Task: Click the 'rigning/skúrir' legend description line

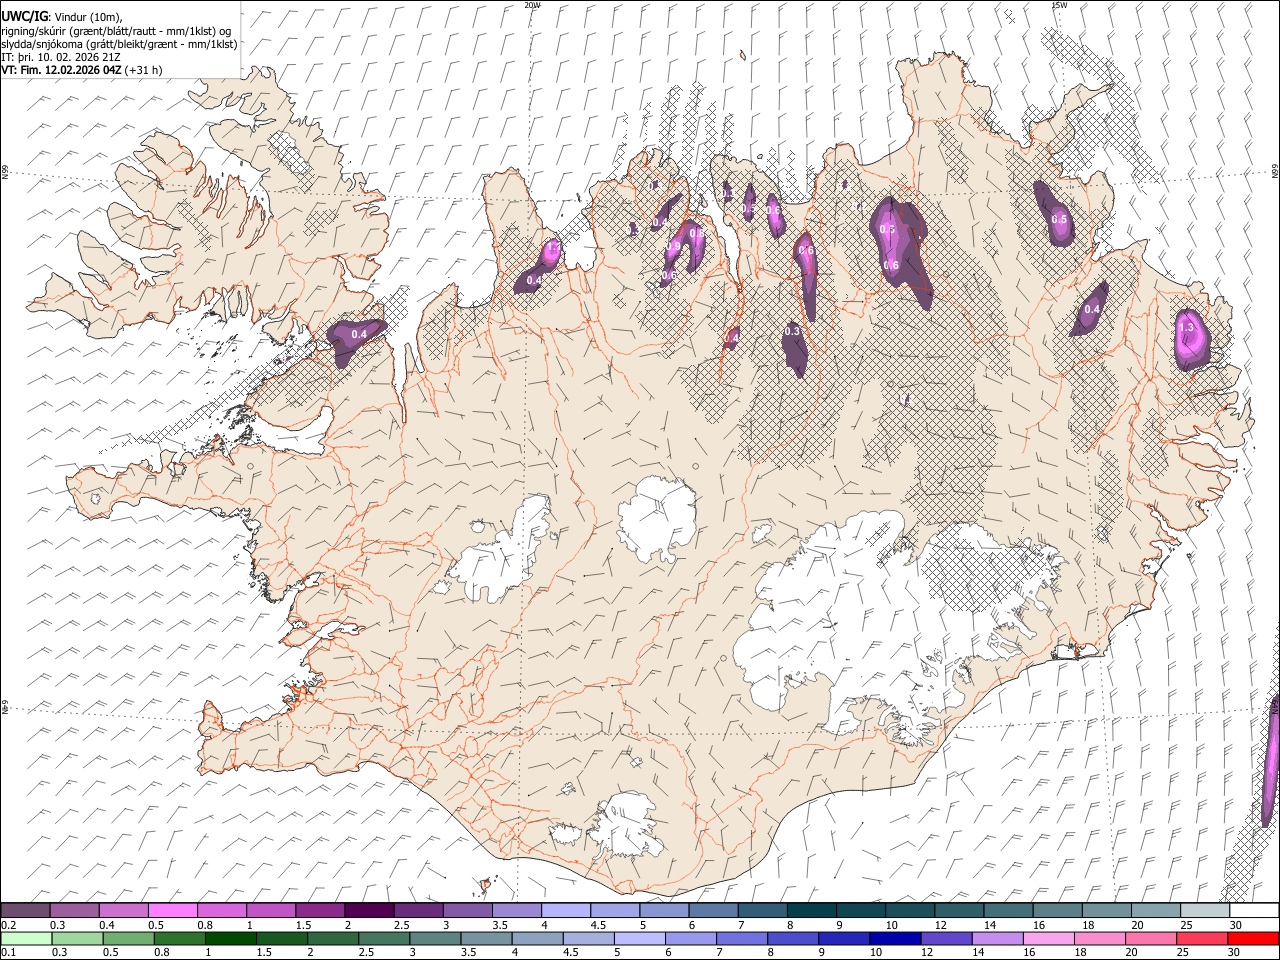Action: click(116, 30)
